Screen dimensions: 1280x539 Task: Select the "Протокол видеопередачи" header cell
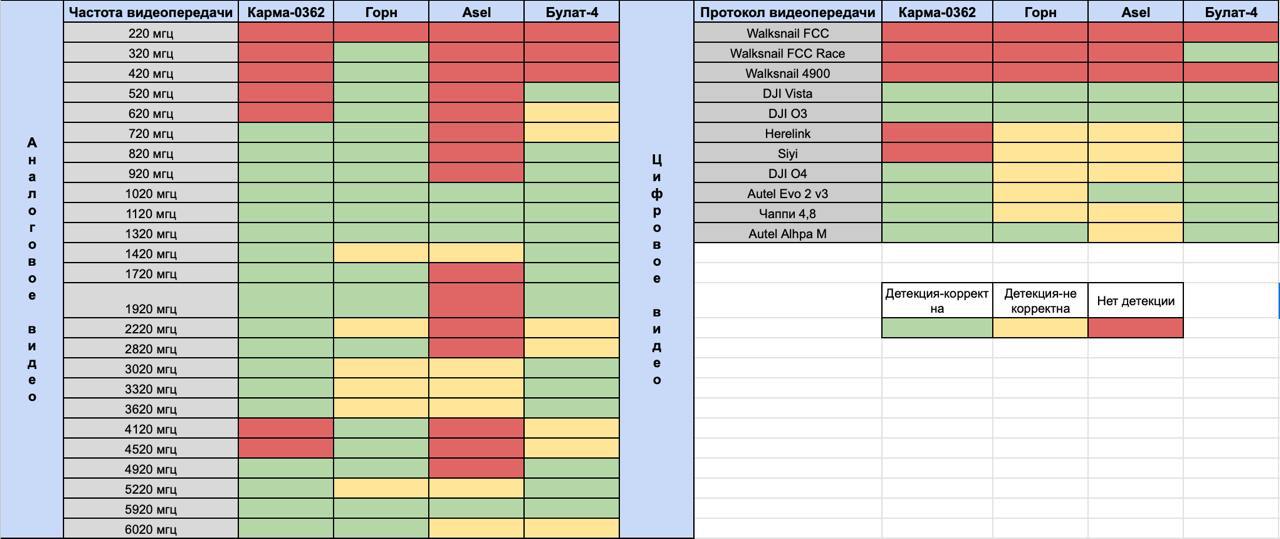click(788, 12)
